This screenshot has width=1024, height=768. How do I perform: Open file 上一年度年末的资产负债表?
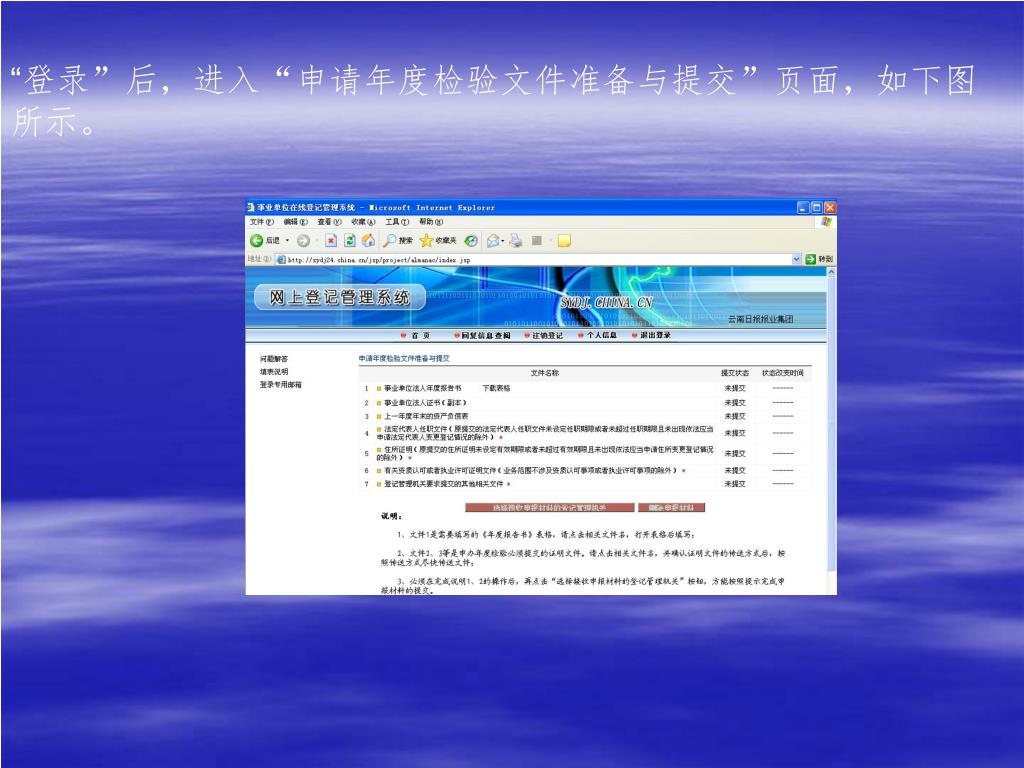click(x=426, y=416)
